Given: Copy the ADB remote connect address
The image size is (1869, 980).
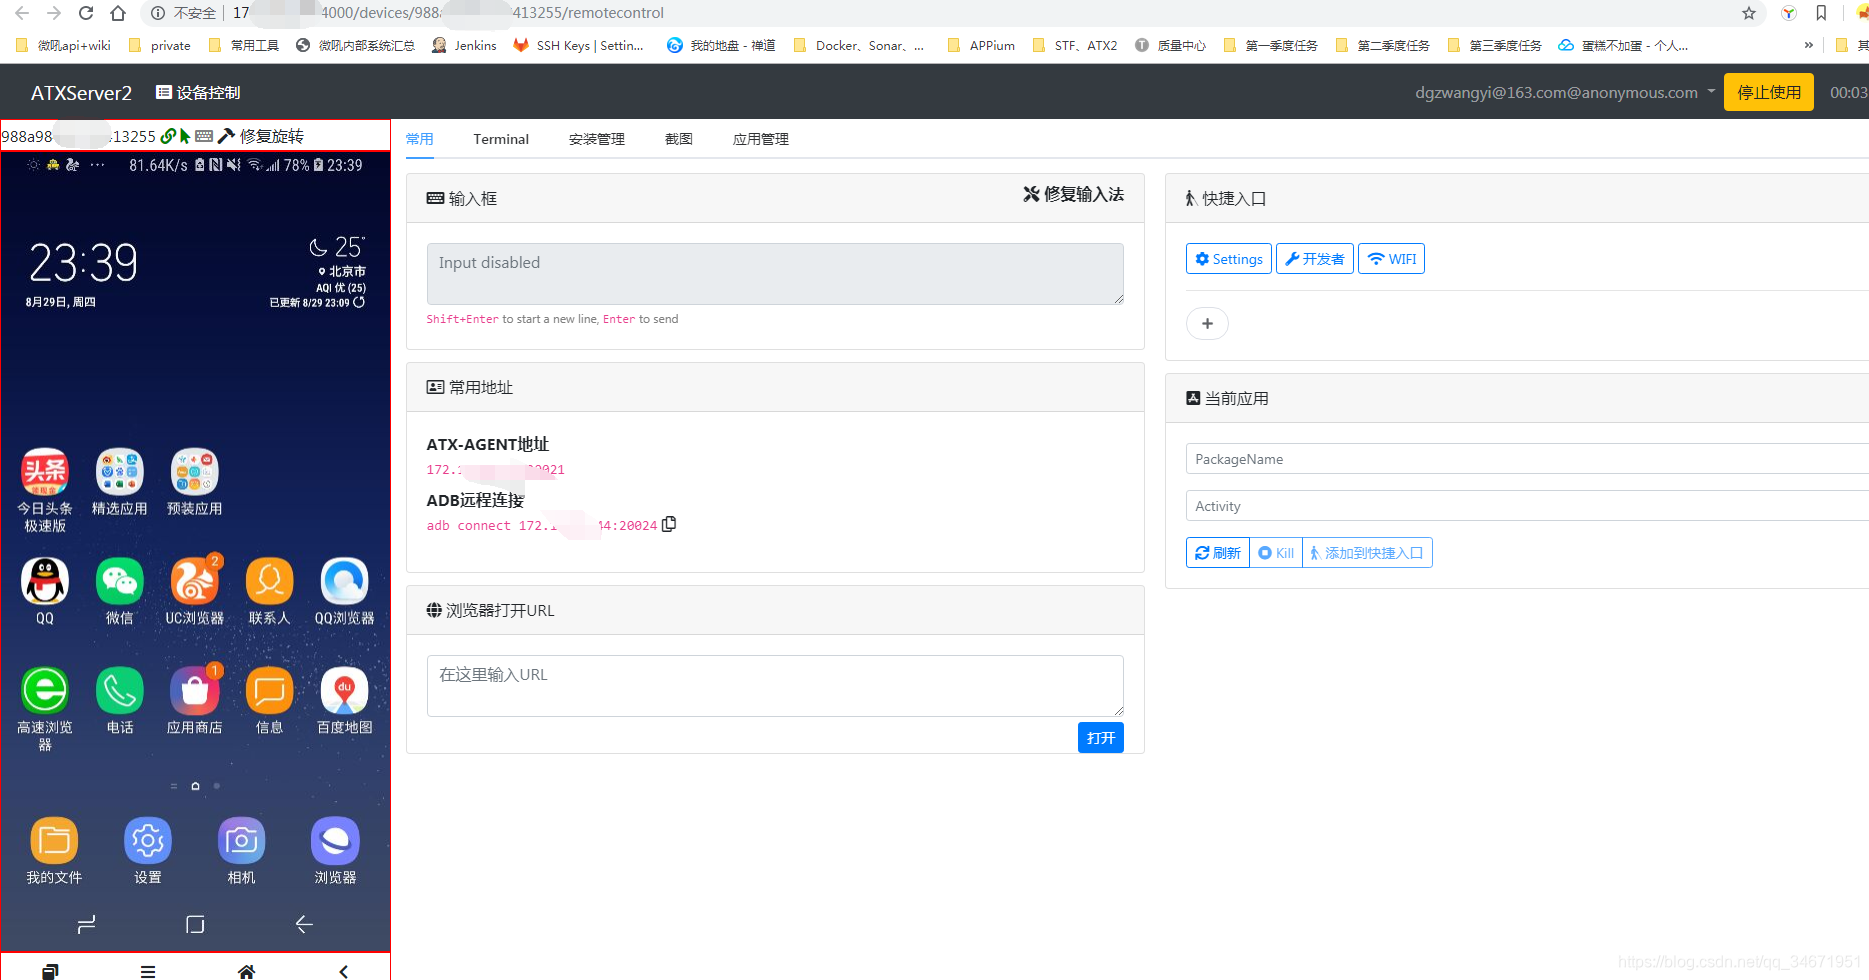Looking at the screenshot, I should 669,523.
